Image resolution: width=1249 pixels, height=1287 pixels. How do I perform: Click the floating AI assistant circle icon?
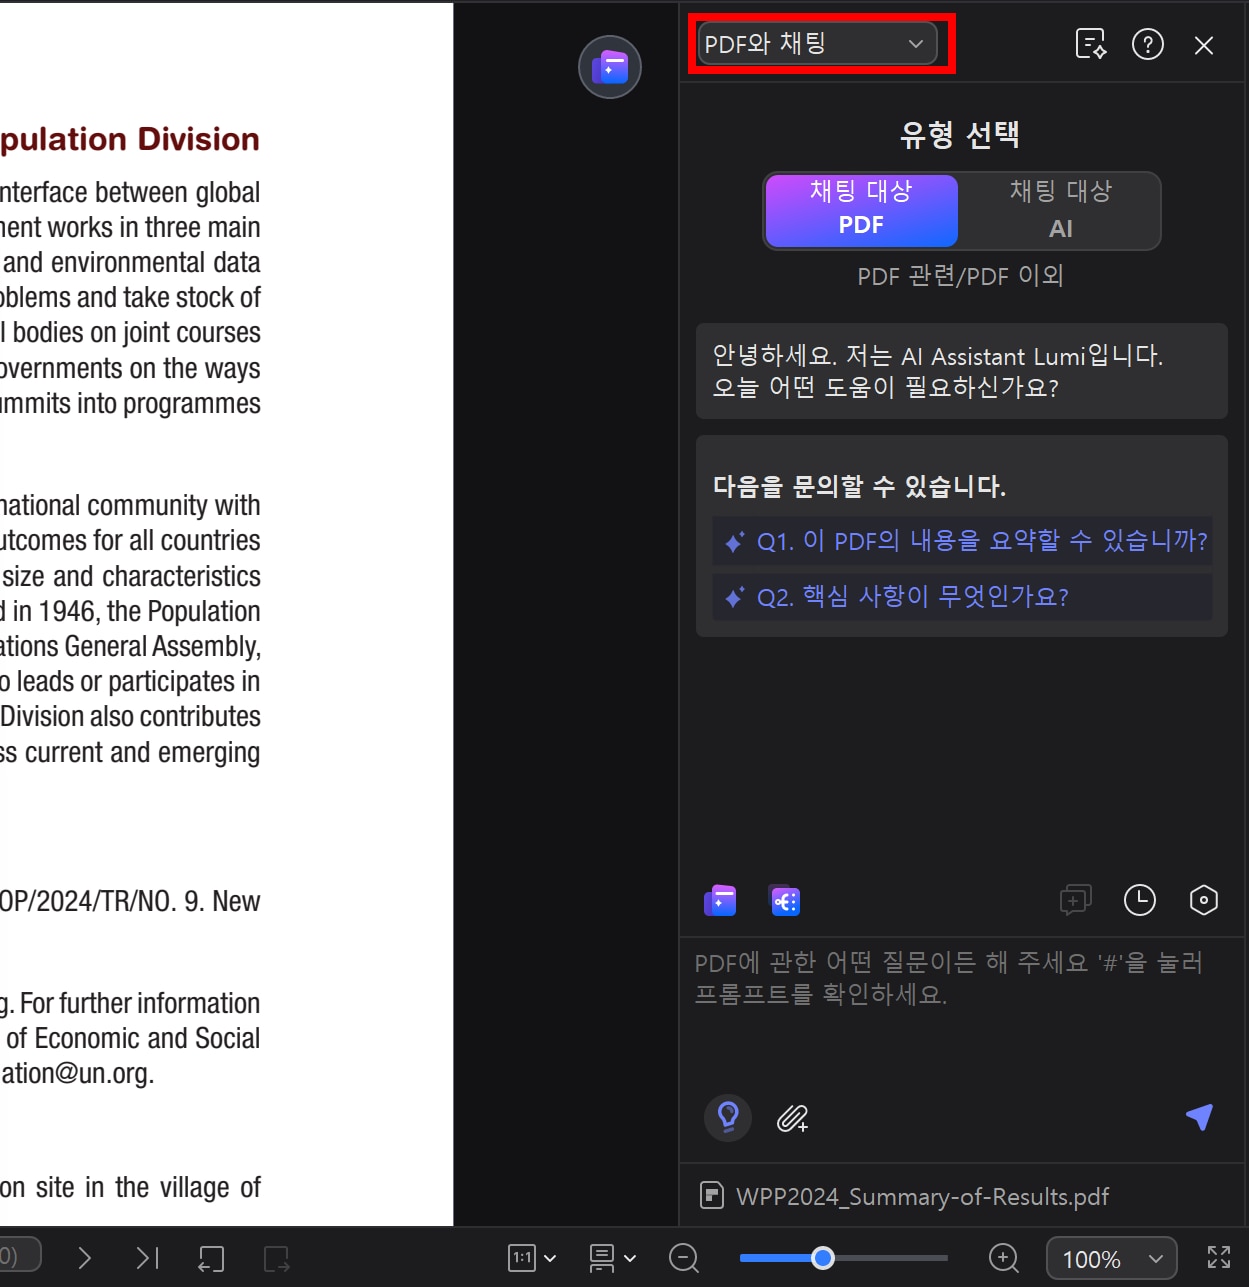click(x=610, y=67)
